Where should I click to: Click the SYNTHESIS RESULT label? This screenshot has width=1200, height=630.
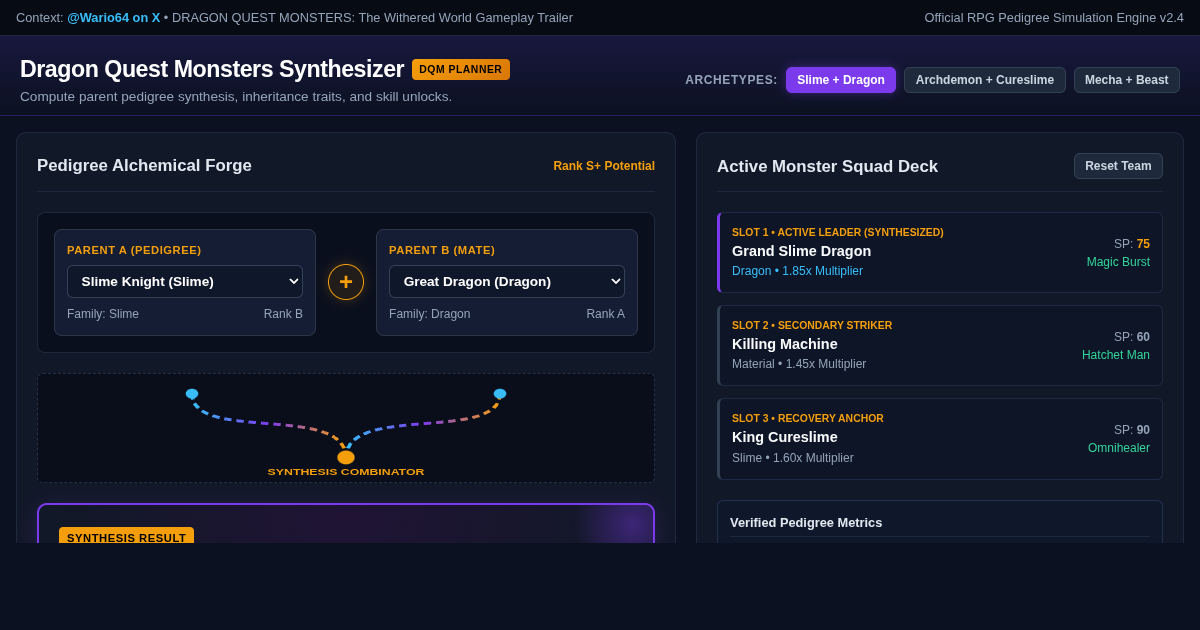(x=126, y=536)
